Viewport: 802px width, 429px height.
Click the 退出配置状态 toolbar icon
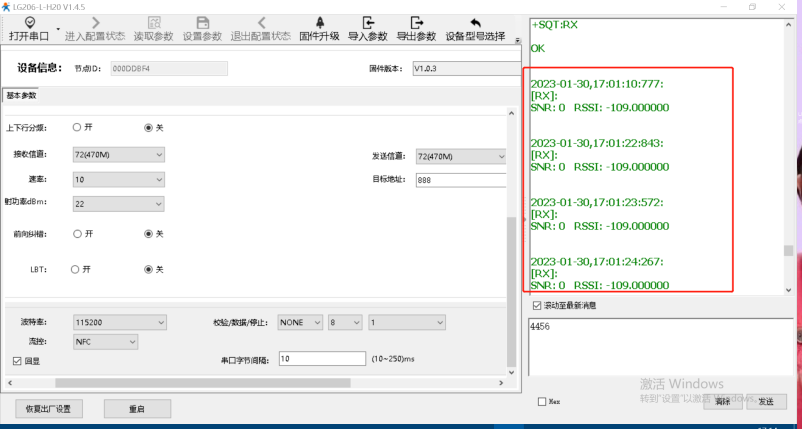click(x=261, y=22)
